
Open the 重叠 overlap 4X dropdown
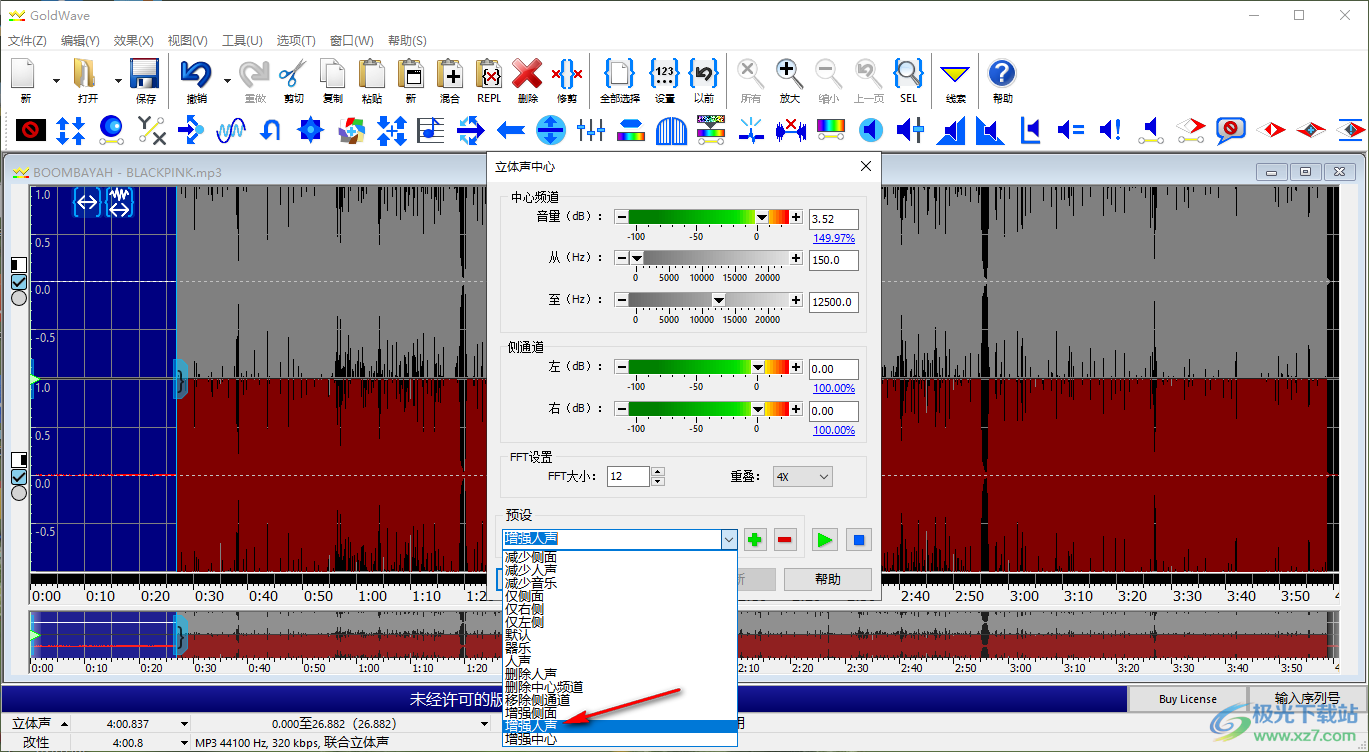pos(802,477)
